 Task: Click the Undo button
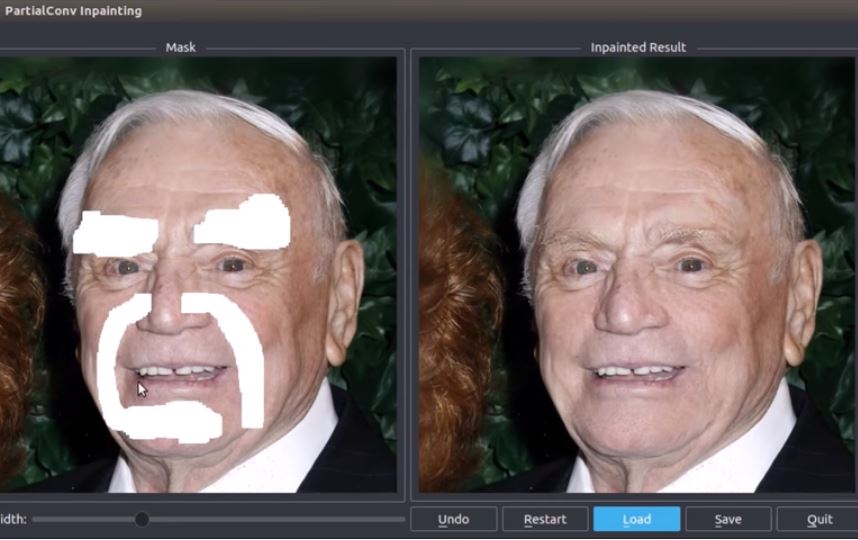453,519
